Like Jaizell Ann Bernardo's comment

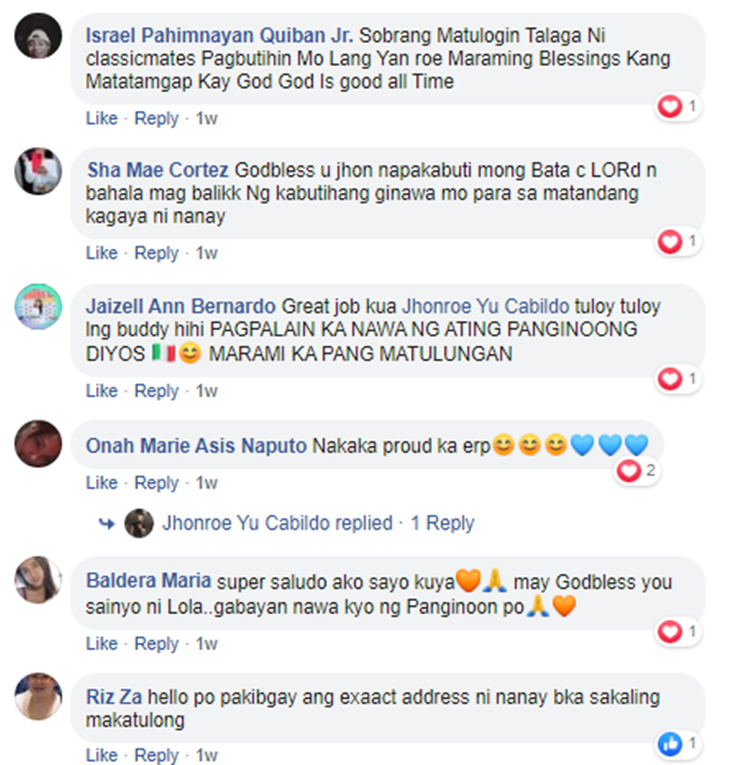(102, 391)
